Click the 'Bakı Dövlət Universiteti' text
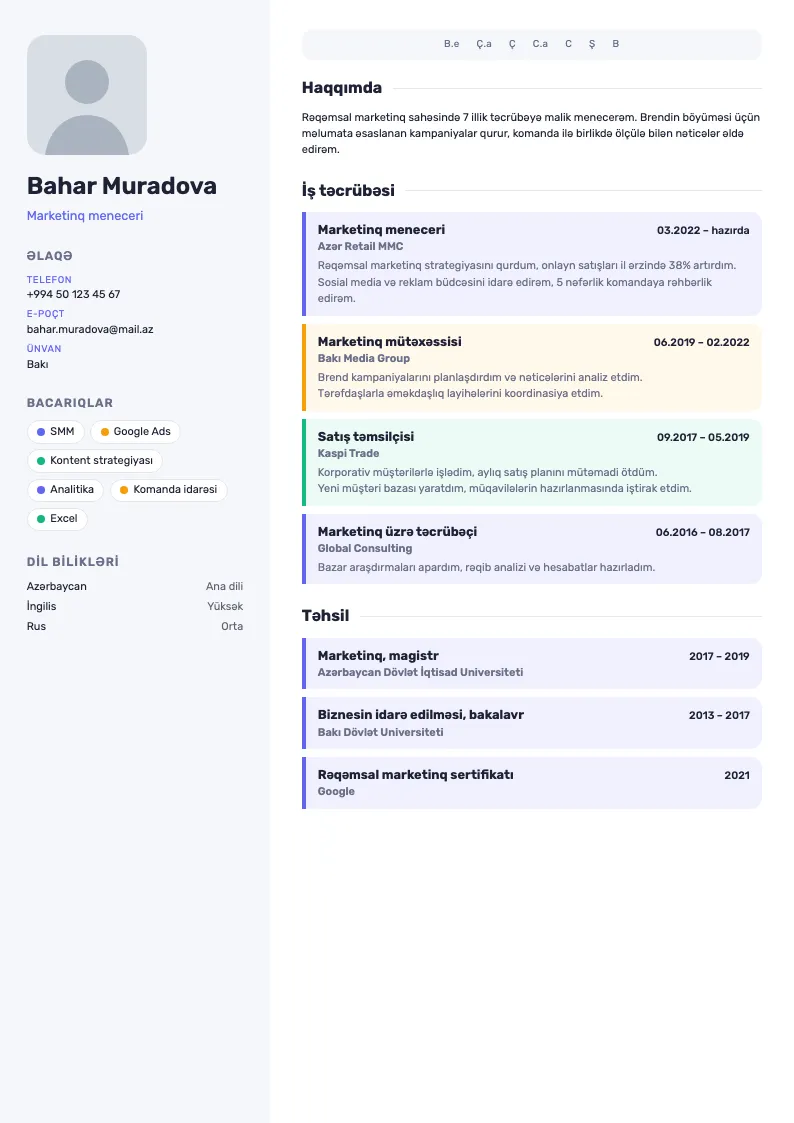 click(381, 732)
